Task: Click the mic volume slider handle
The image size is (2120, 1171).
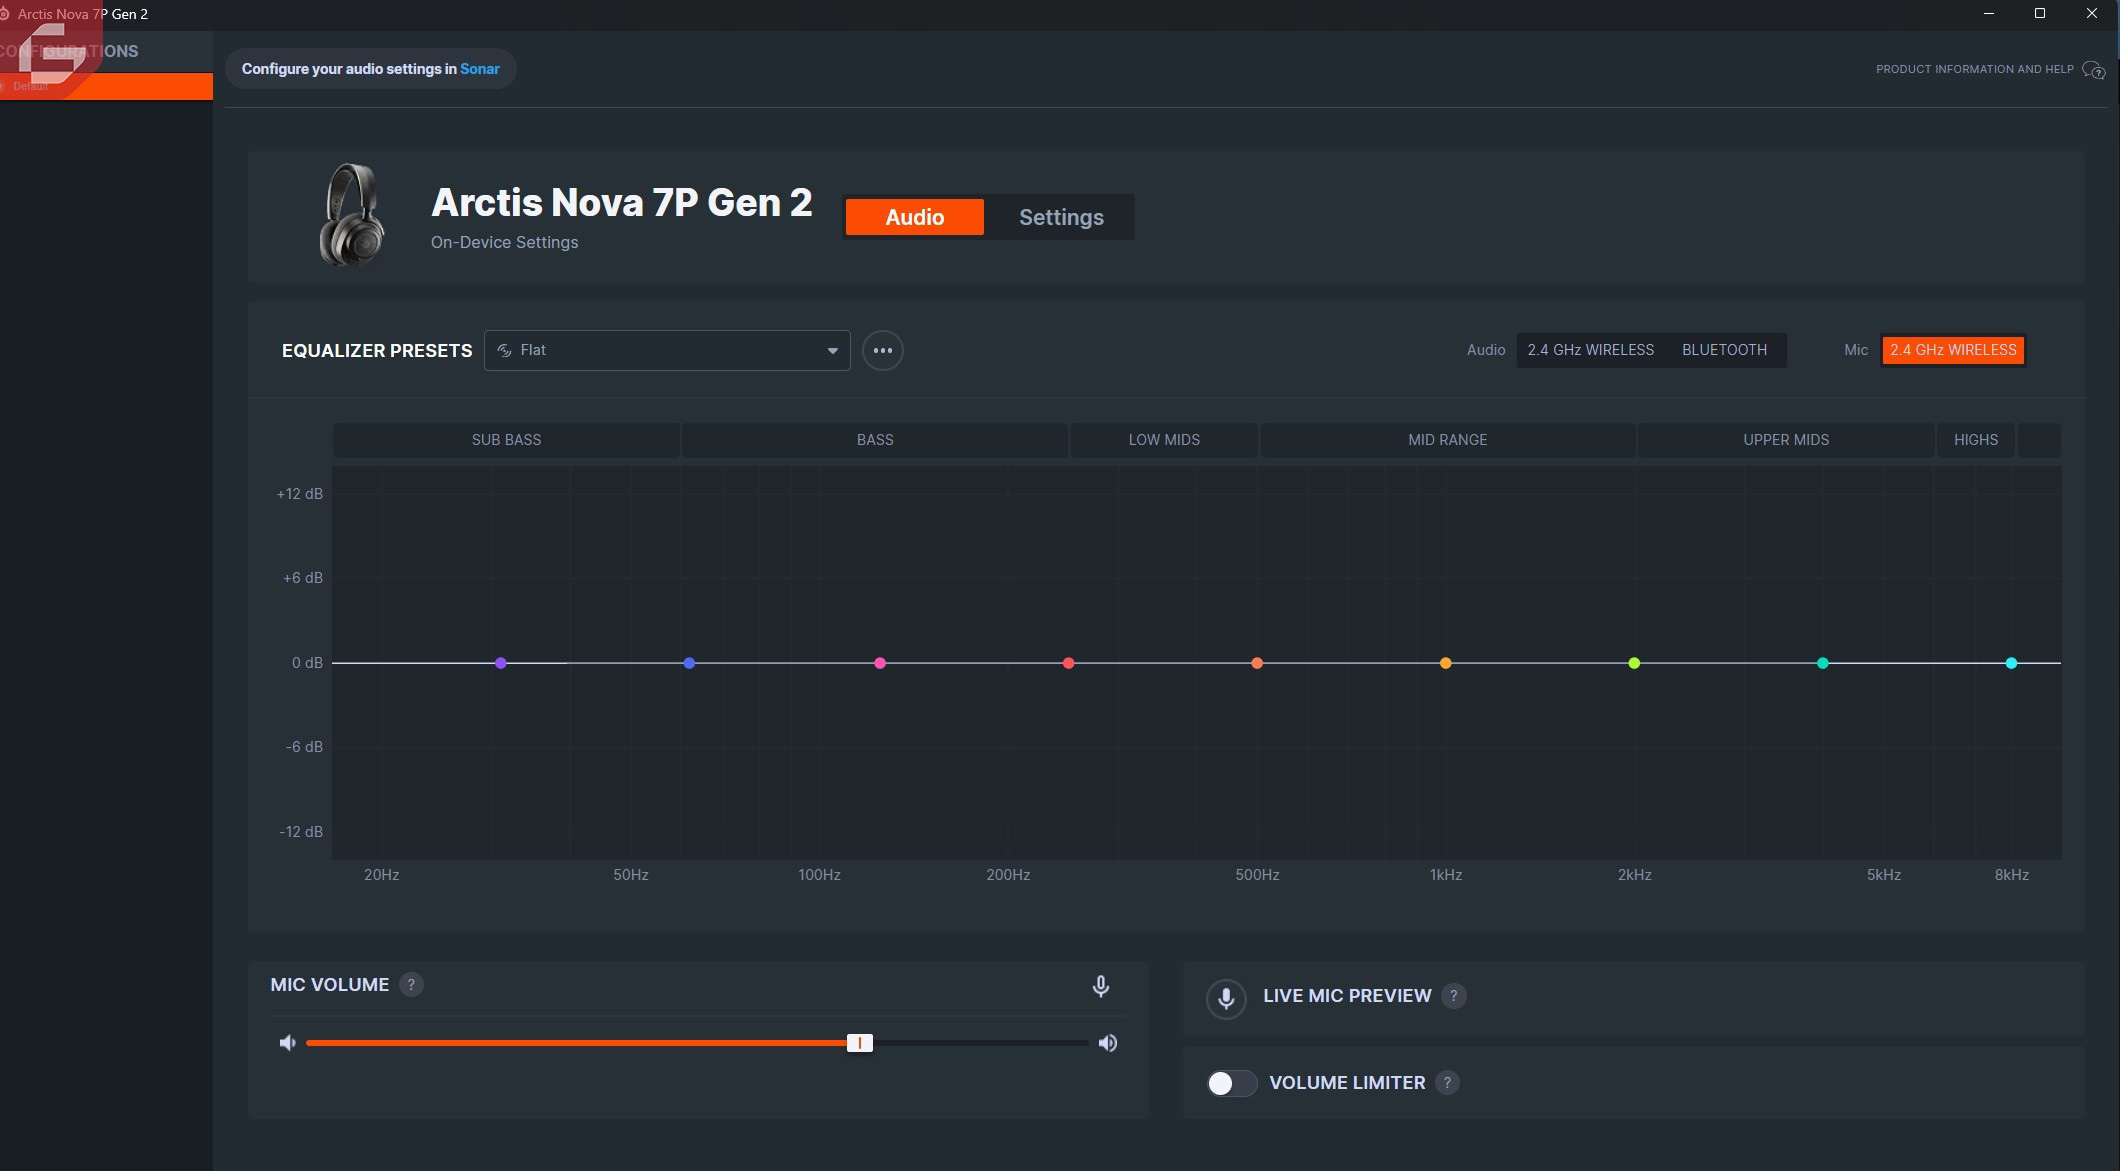Action: coord(859,1043)
